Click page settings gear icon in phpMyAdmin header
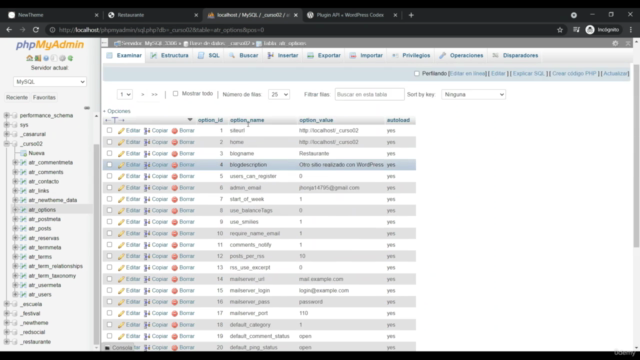640x360 pixels. click(x=615, y=43)
